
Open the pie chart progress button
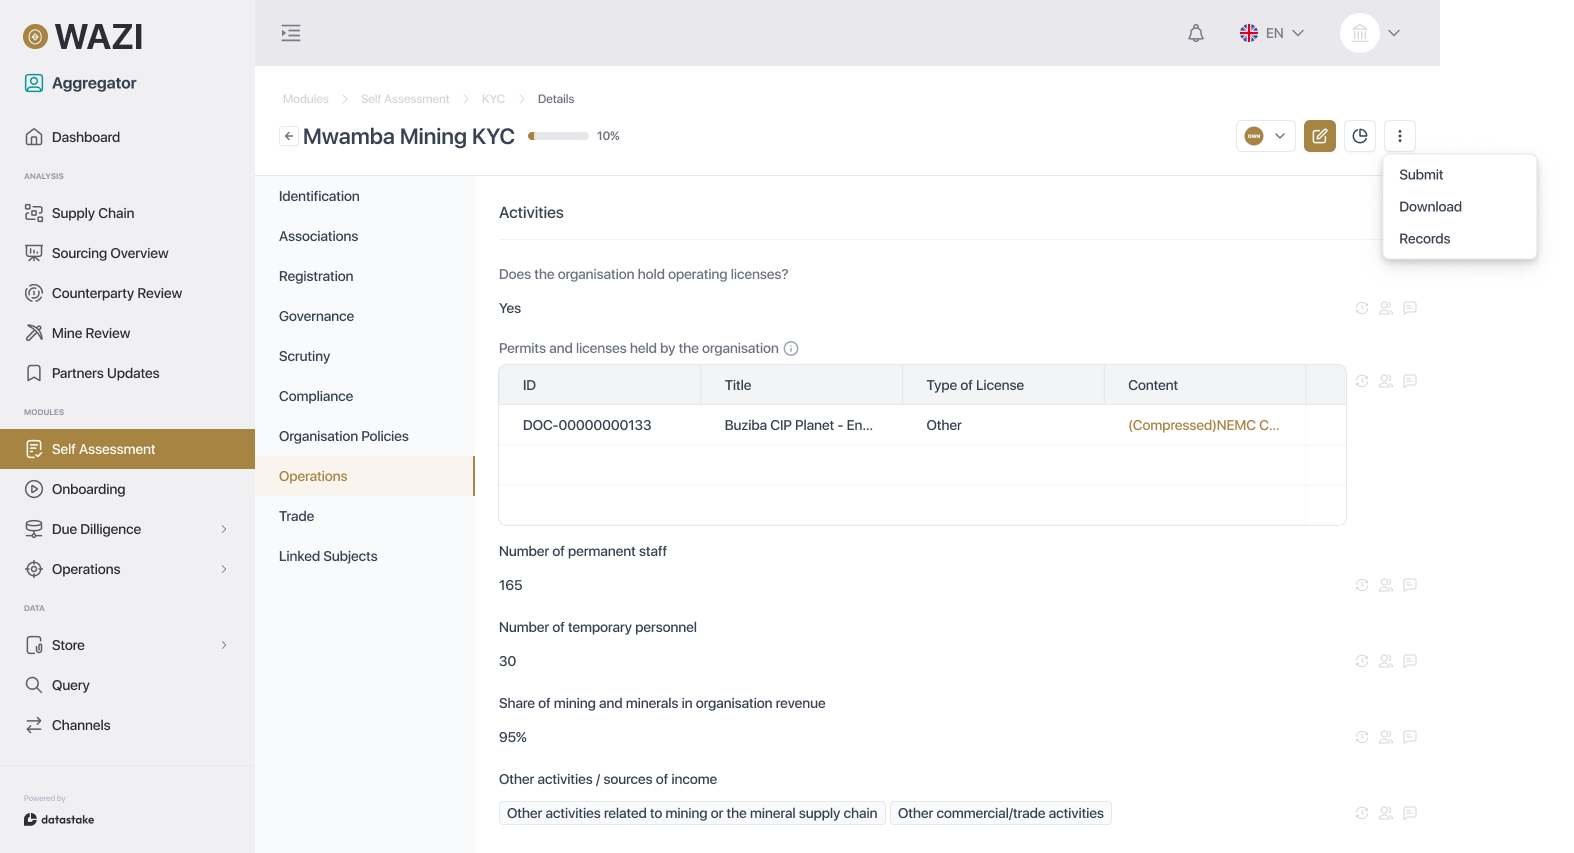[x=1360, y=136]
